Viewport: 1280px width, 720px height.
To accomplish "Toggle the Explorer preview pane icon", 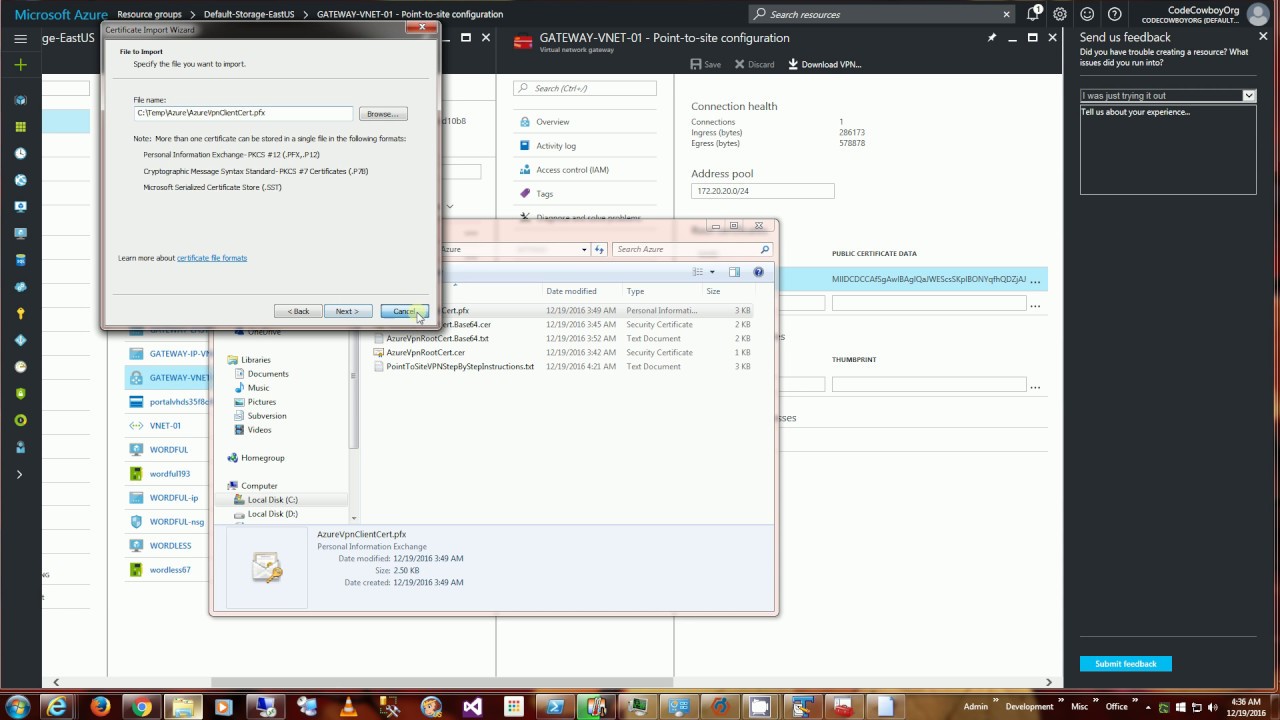I will [734, 272].
